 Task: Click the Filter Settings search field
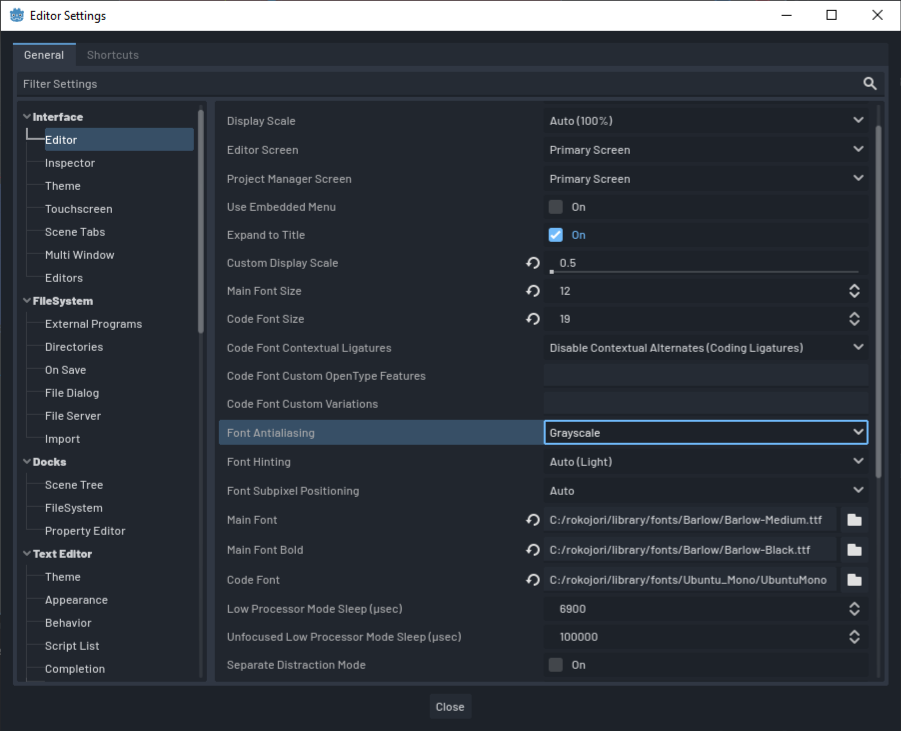(x=430, y=84)
